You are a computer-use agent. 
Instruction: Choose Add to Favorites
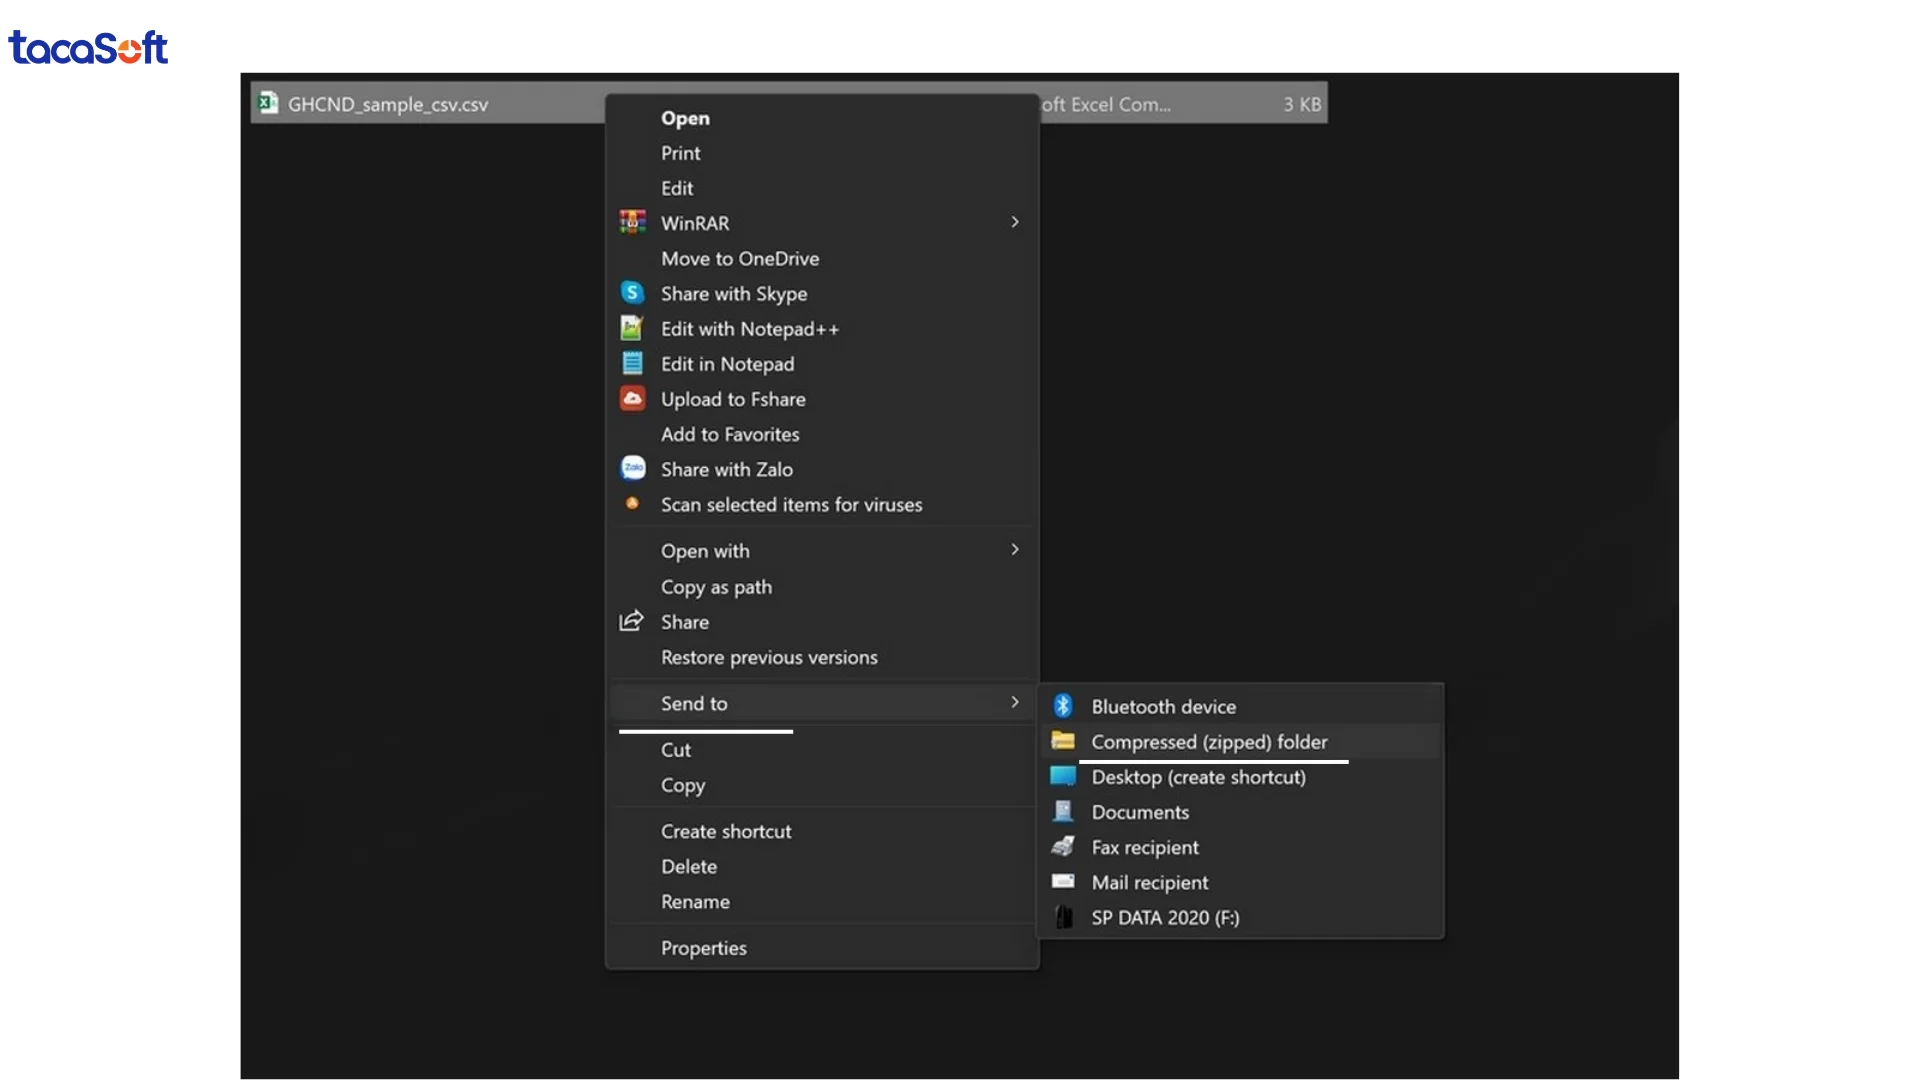[x=822, y=434]
